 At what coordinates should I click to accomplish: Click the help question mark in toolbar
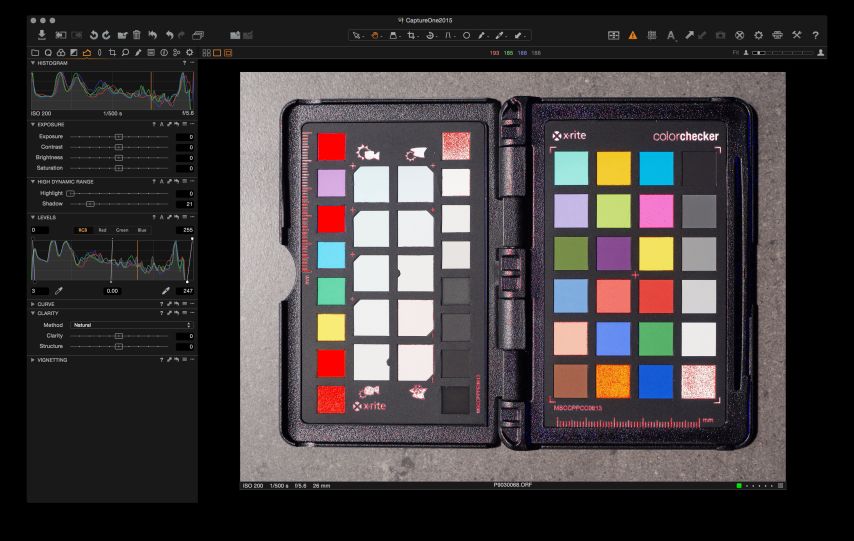pos(815,35)
